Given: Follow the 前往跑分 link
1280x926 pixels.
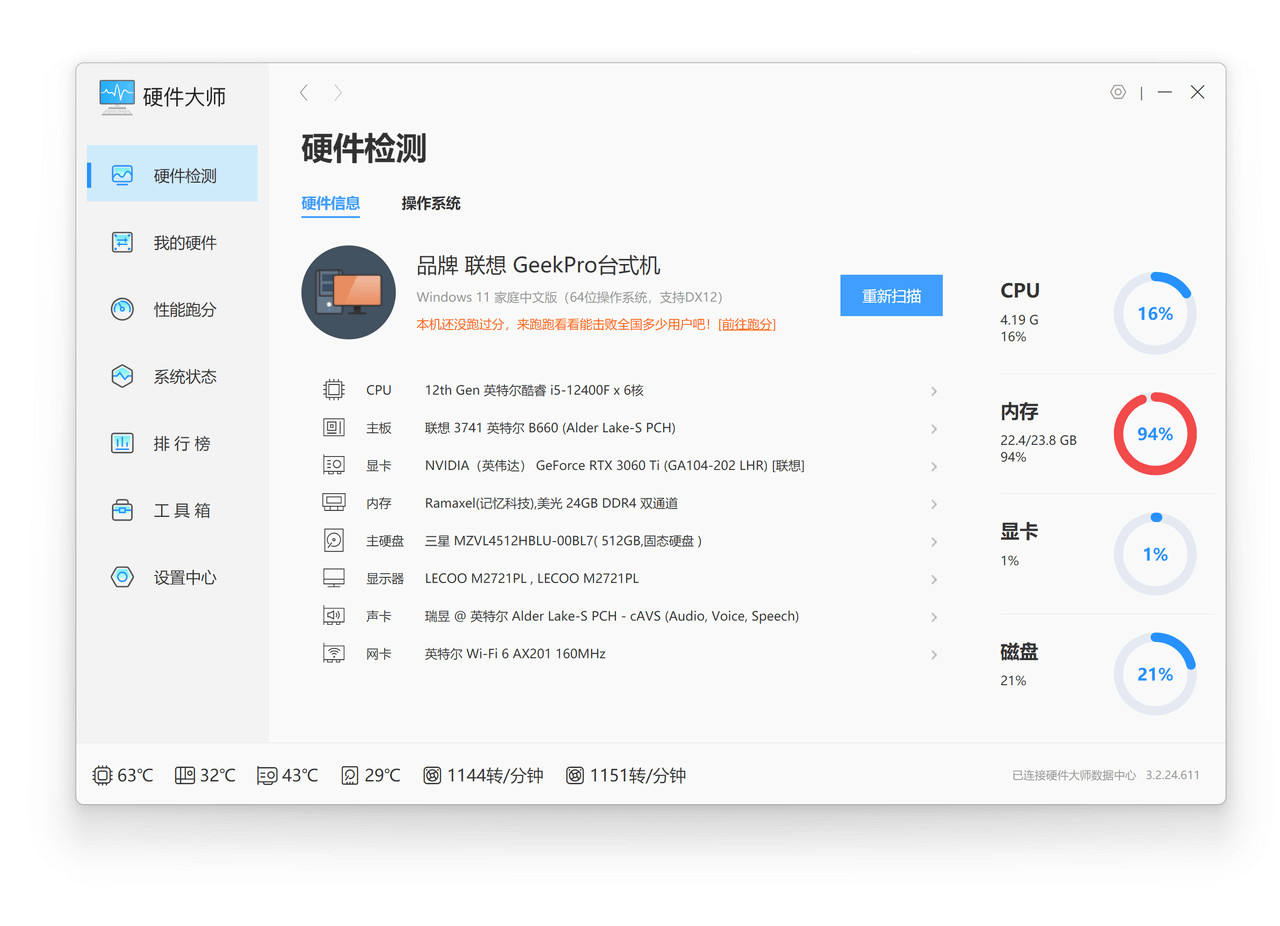Looking at the screenshot, I should click(747, 324).
